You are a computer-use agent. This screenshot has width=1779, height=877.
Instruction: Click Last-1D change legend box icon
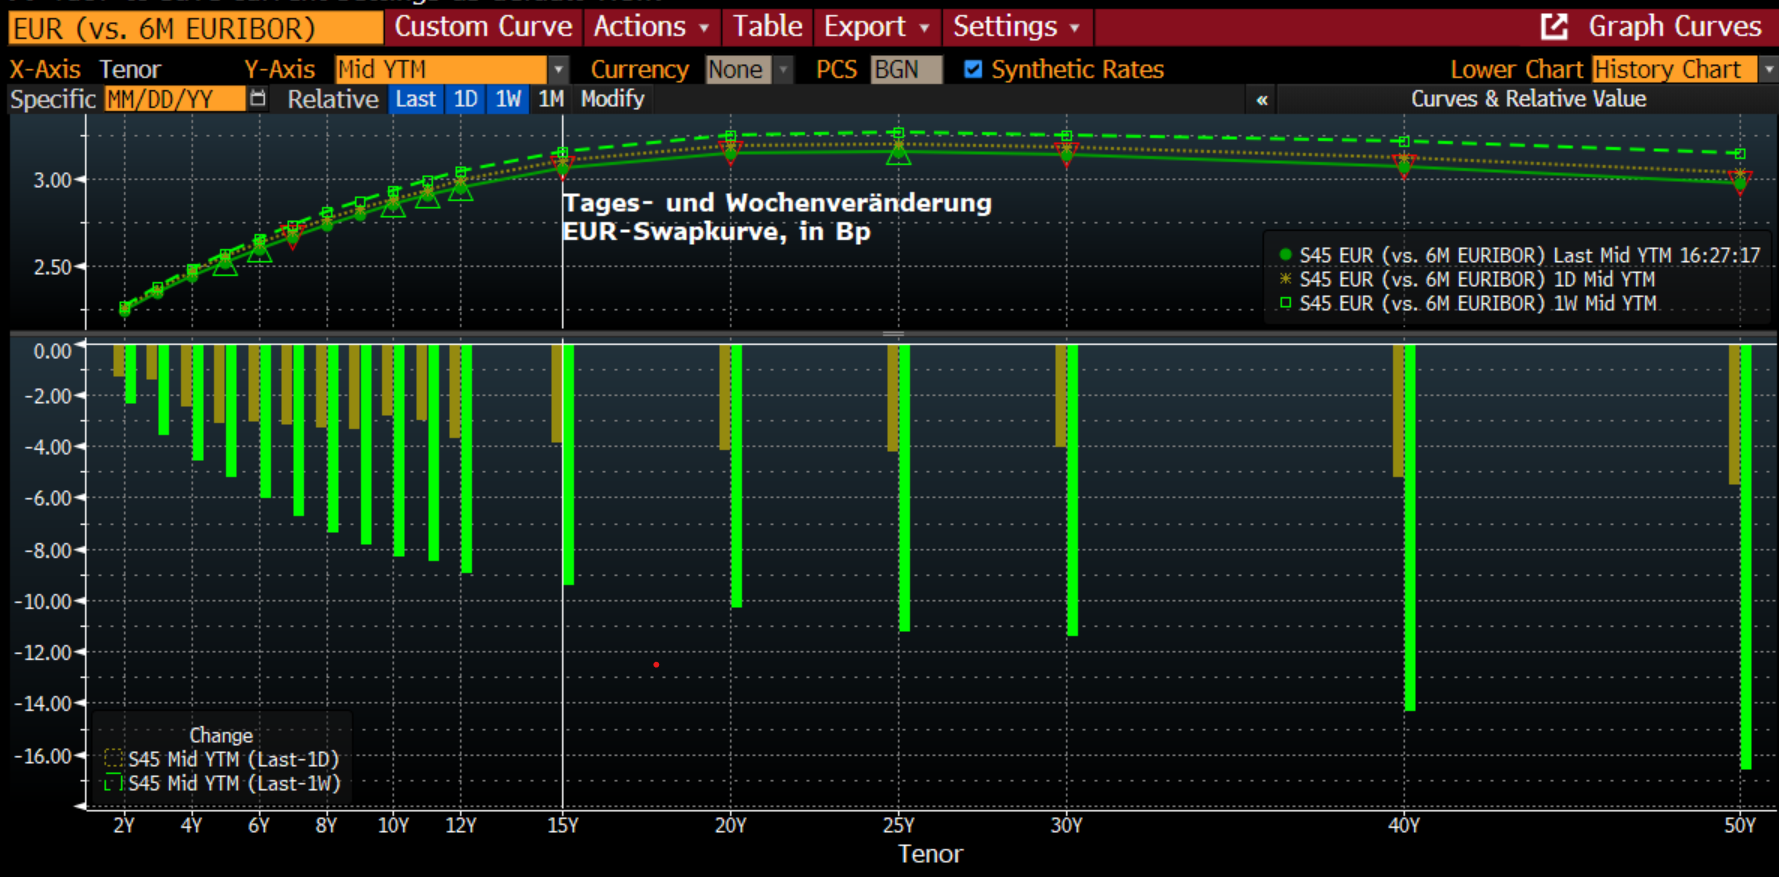(114, 759)
